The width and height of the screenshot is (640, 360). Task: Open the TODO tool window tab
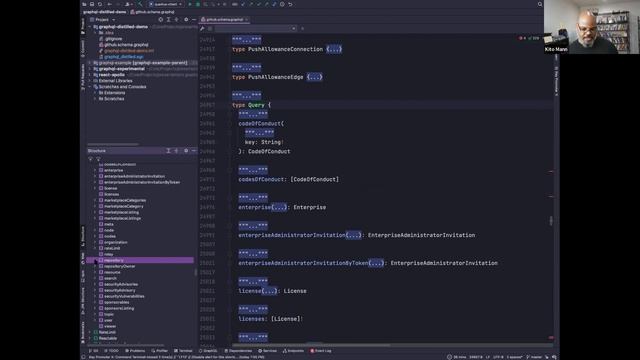(x=111, y=351)
